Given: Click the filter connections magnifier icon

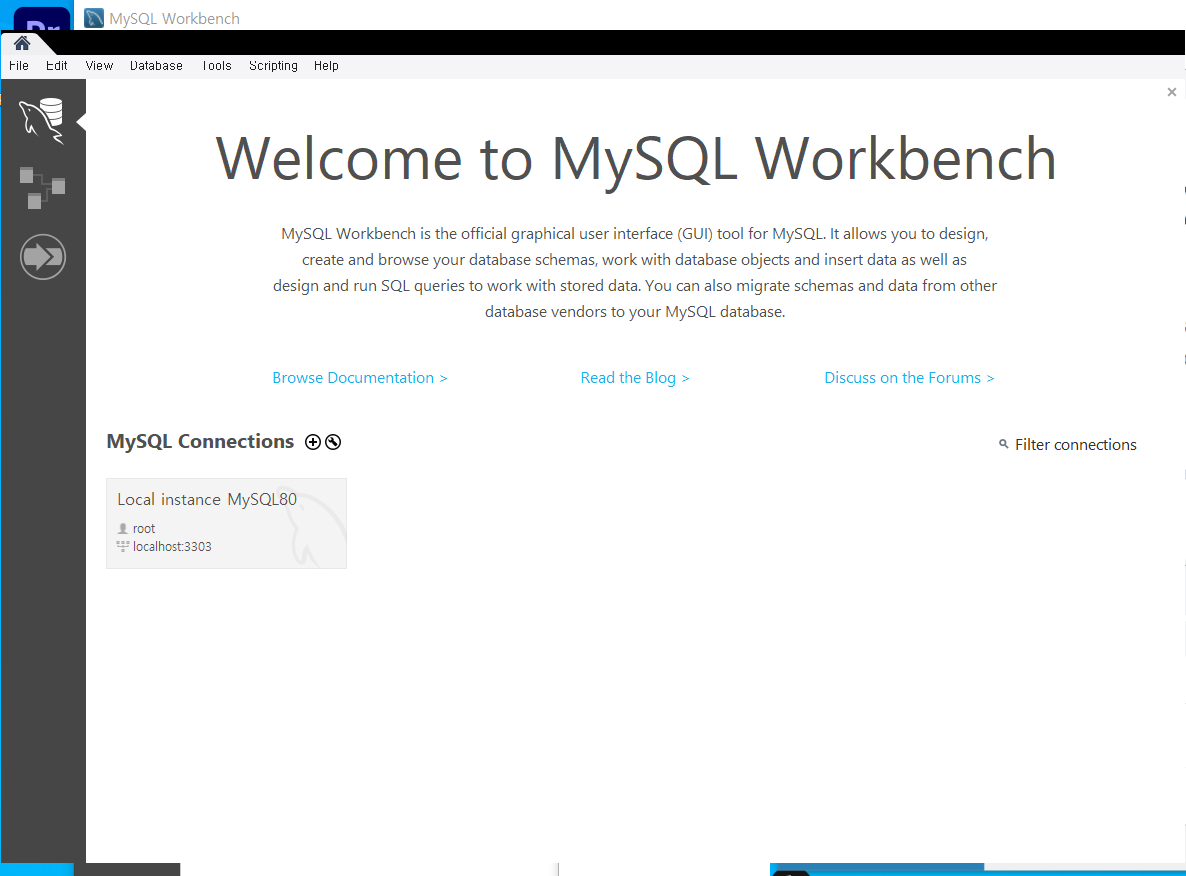Looking at the screenshot, I should click(x=1004, y=444).
